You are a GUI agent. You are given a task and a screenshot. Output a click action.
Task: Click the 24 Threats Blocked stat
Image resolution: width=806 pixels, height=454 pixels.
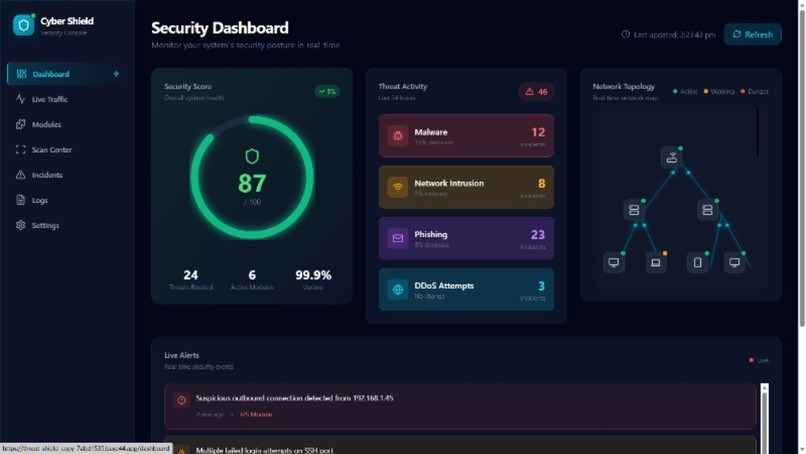pos(191,280)
